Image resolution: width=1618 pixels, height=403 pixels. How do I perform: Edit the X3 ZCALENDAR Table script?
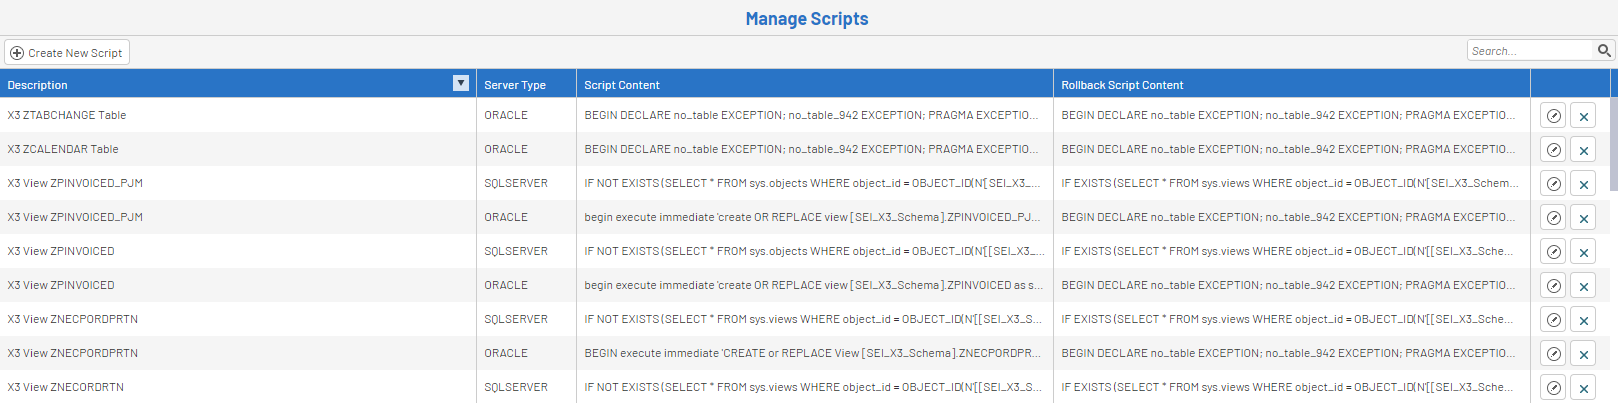coord(1553,150)
